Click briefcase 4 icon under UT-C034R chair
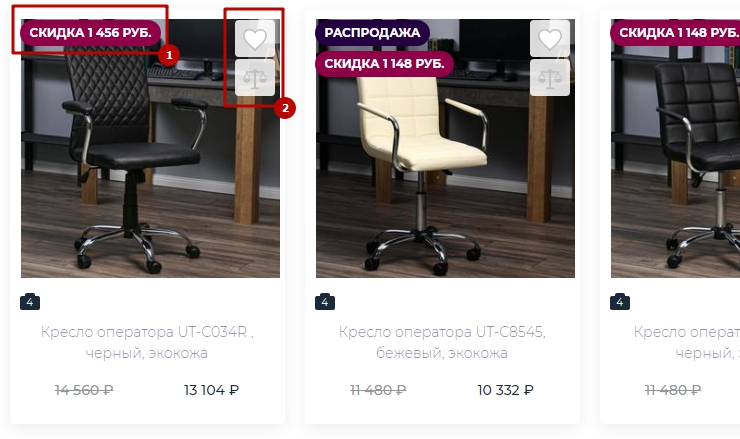This screenshot has width=740, height=439. pos(30,302)
